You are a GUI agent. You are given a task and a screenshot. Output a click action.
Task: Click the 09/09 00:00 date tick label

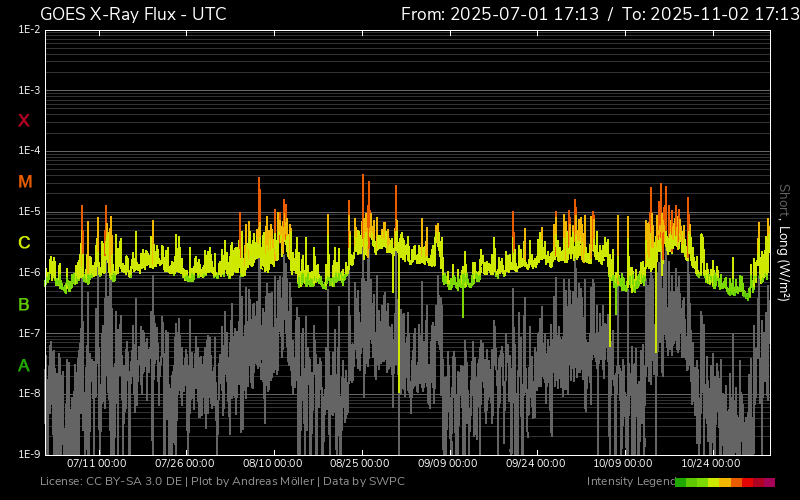[448, 464]
